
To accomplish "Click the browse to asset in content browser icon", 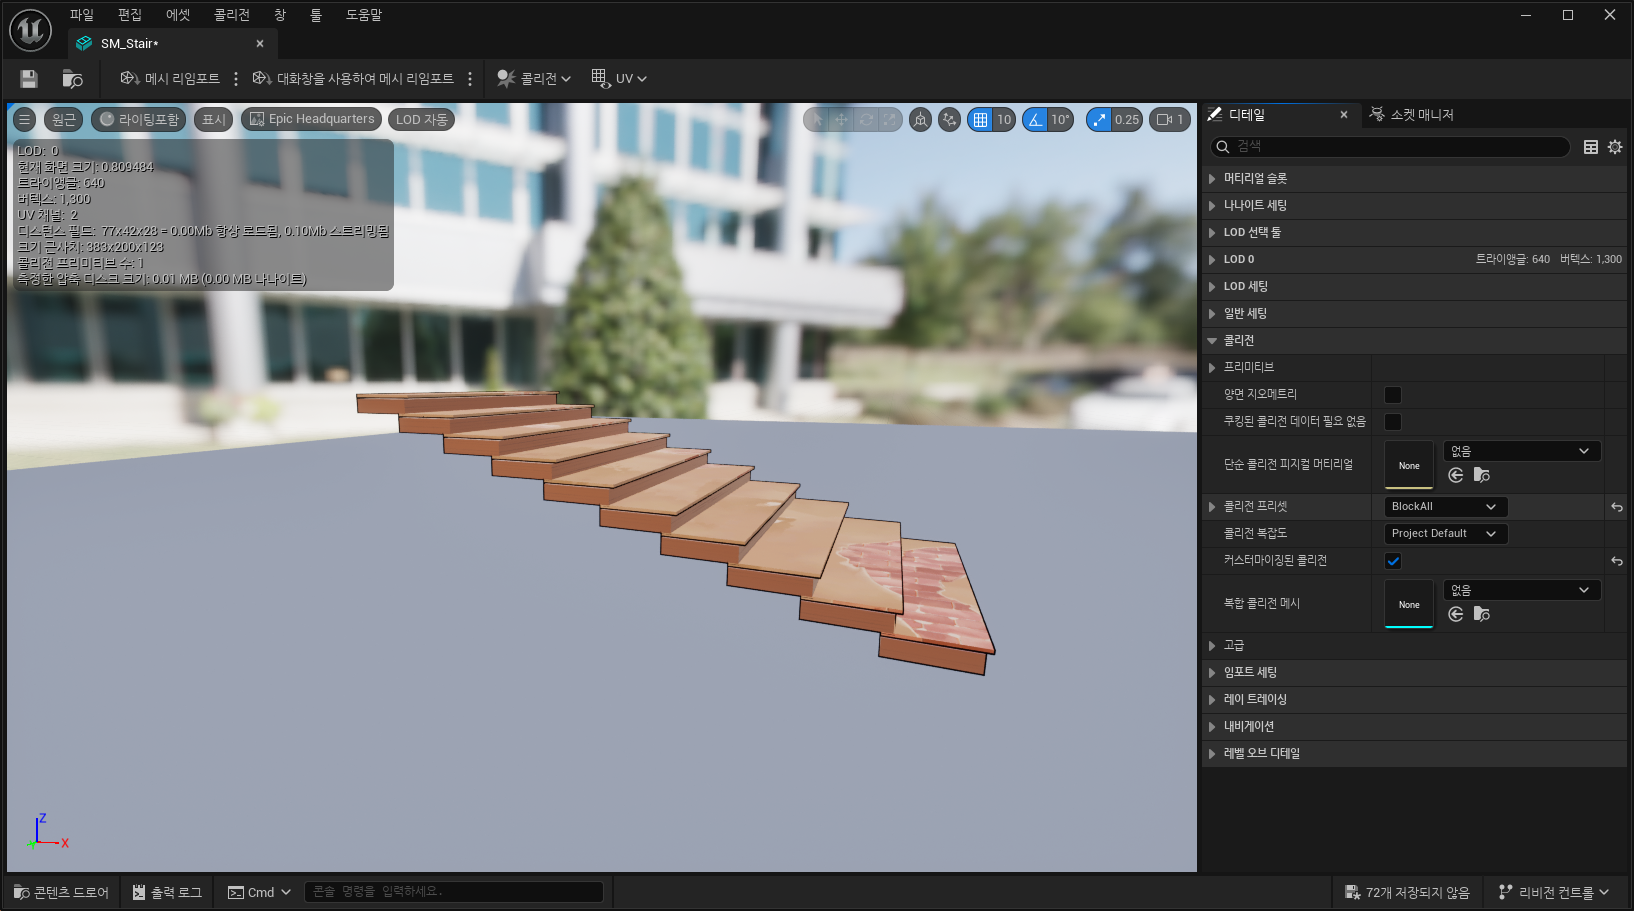I will click(x=72, y=79).
